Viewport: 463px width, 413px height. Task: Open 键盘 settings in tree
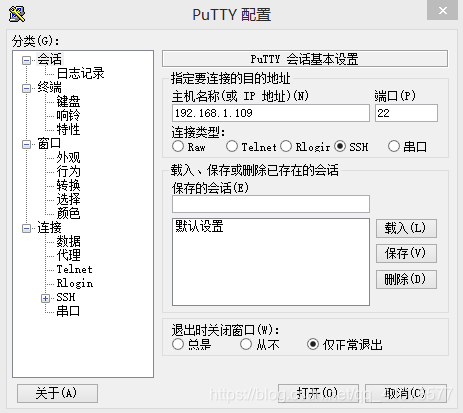(68, 101)
